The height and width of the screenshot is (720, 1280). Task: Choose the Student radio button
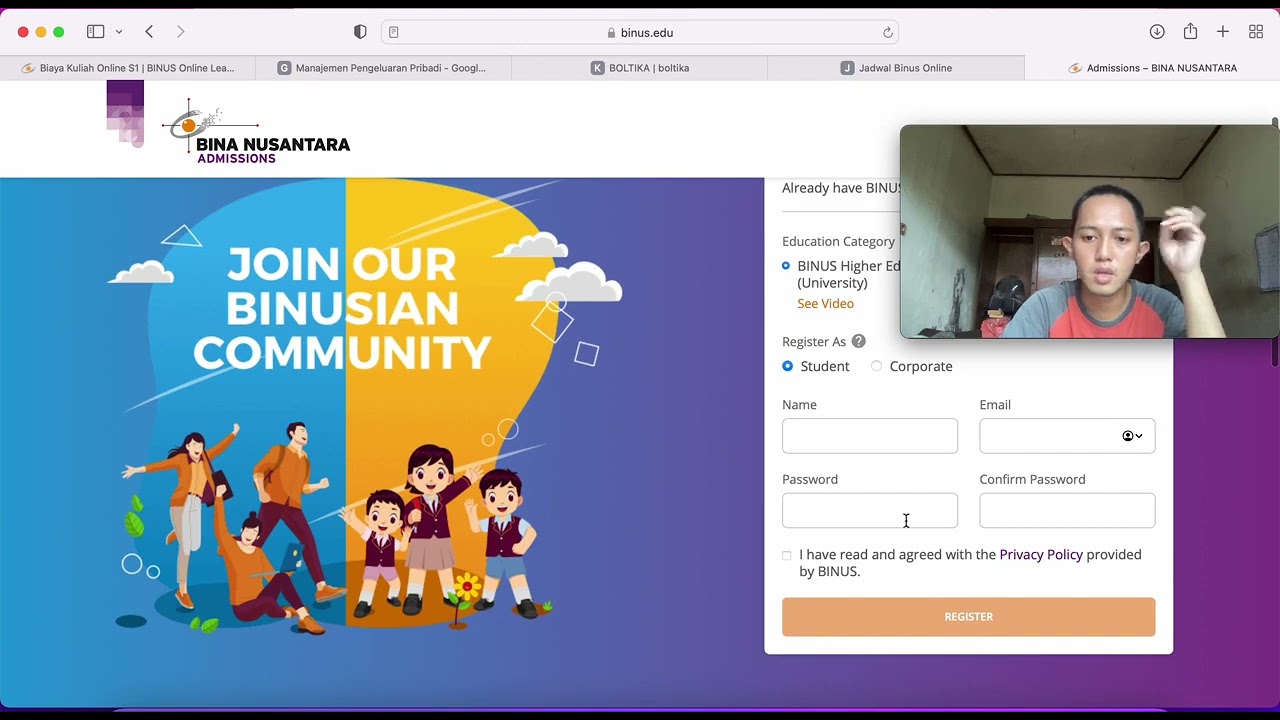(787, 366)
